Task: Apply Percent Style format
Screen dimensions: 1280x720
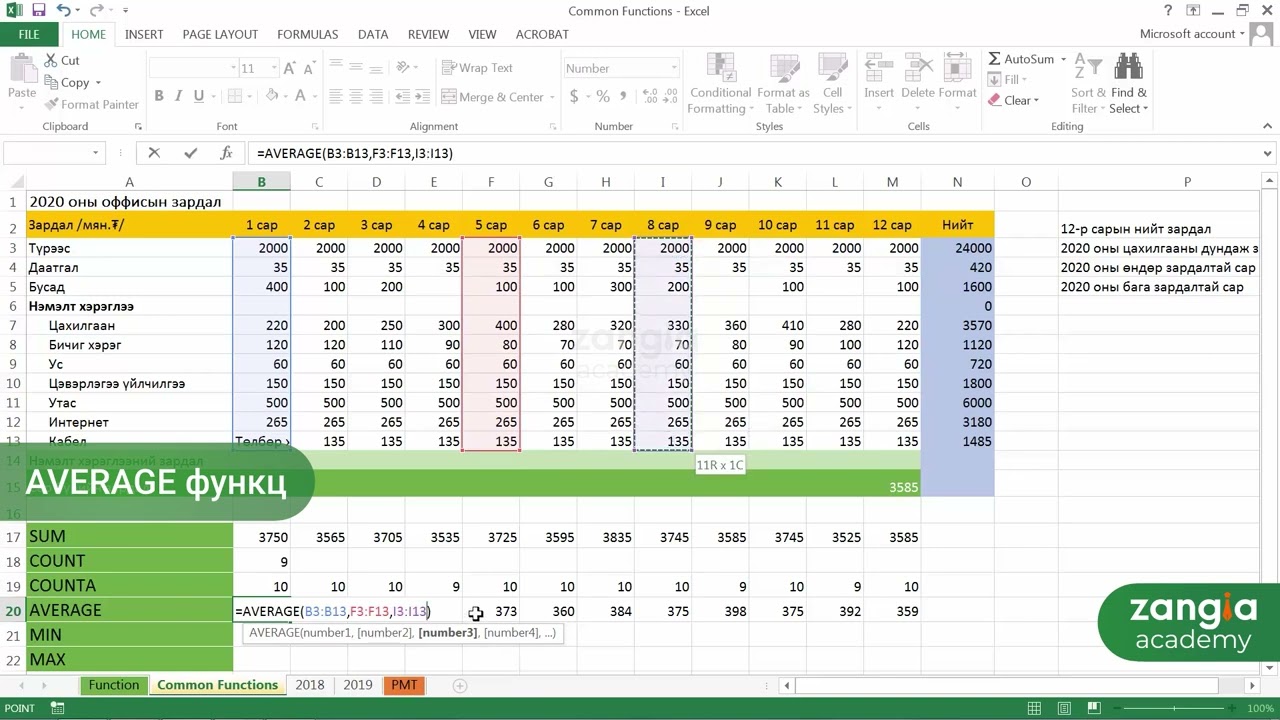Action: point(603,97)
